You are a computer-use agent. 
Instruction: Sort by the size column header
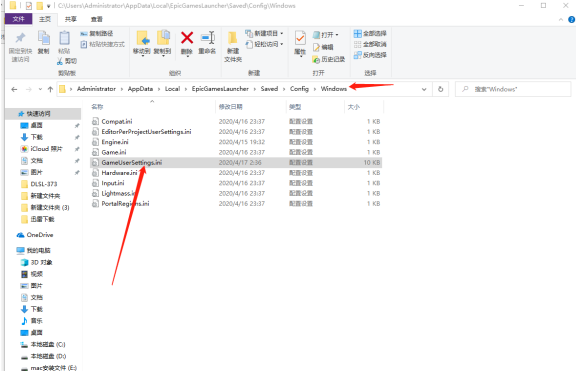pyautogui.click(x=353, y=107)
